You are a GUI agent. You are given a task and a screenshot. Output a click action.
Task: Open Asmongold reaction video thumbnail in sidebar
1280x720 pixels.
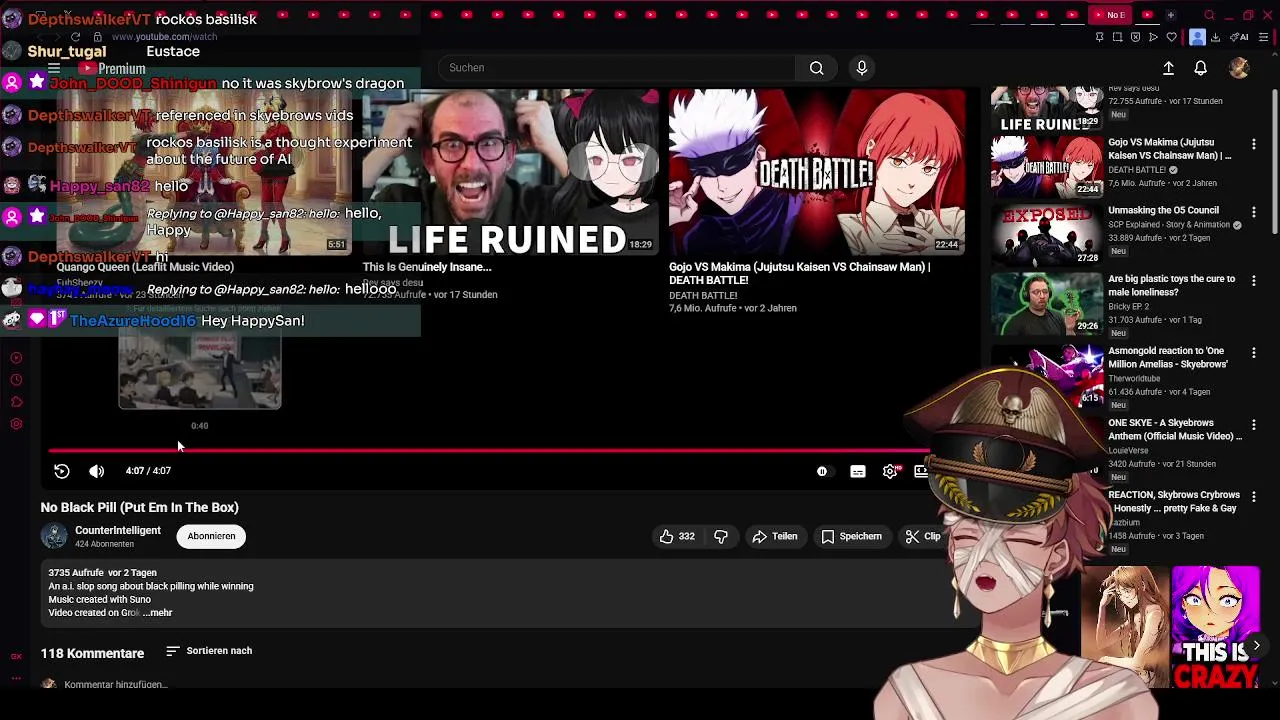pos(1046,376)
